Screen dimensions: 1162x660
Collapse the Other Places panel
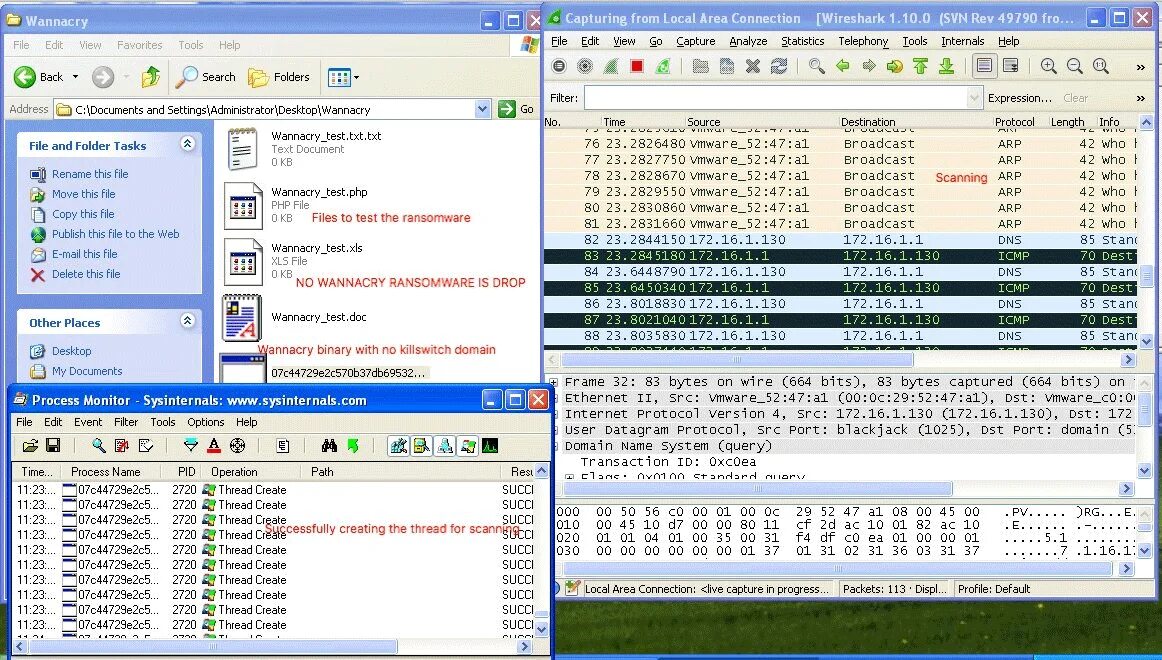coord(187,321)
